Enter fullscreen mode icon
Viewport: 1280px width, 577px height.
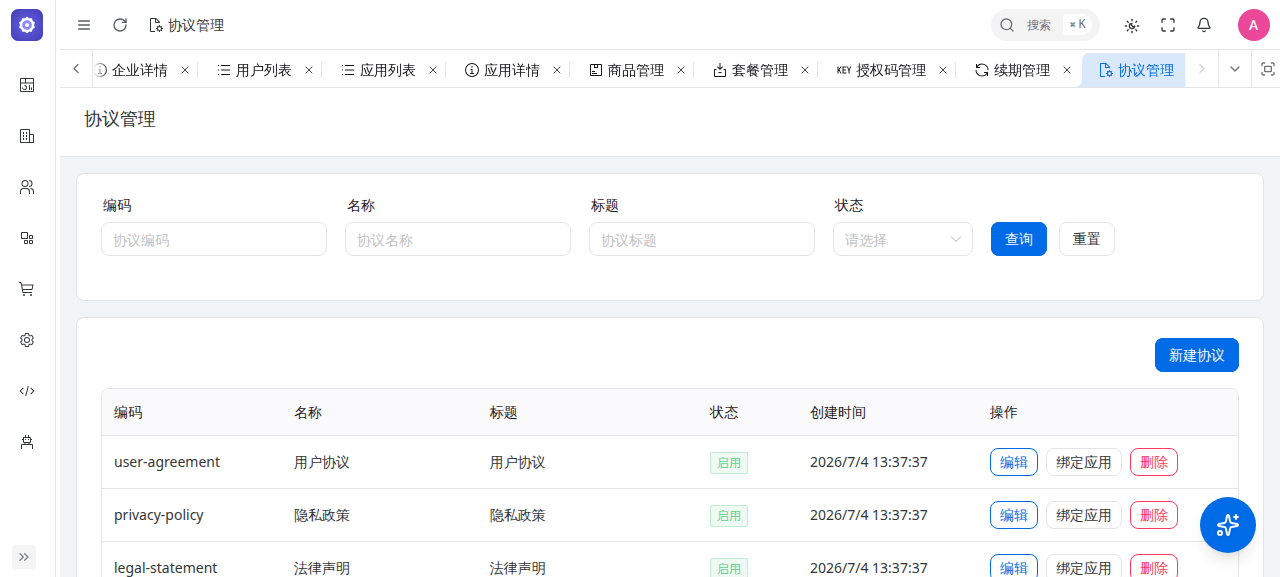[x=1168, y=25]
